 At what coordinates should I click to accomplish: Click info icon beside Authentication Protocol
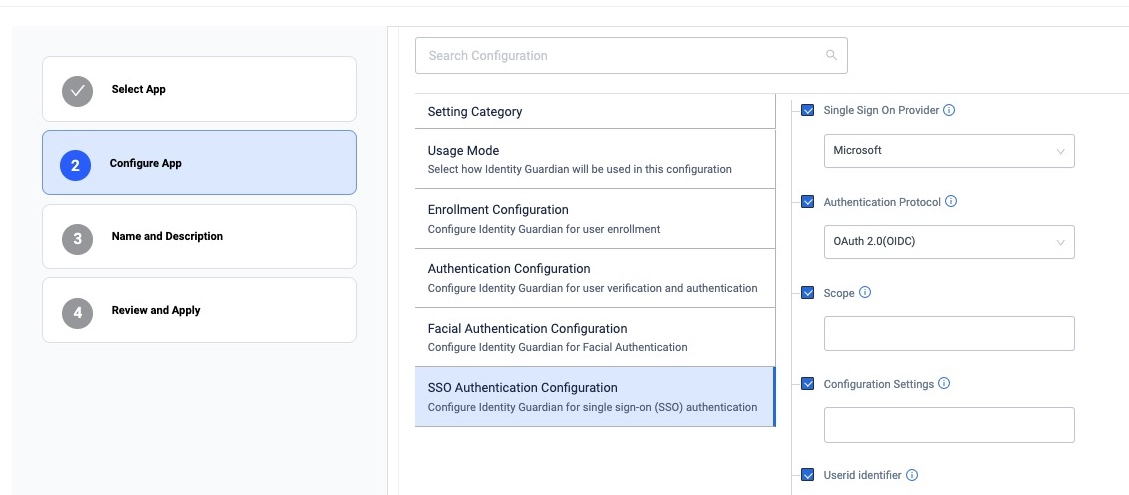click(x=951, y=202)
